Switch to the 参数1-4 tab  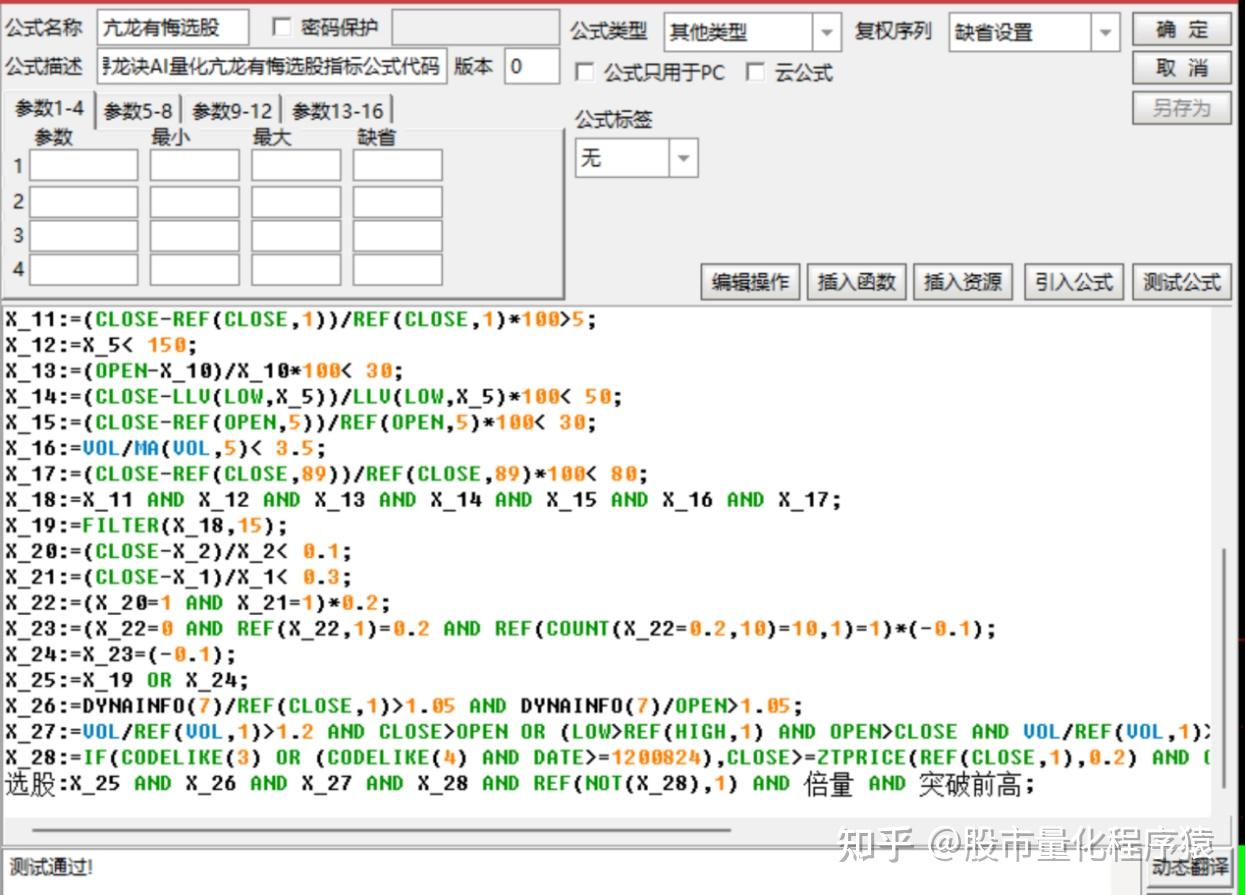(49, 109)
